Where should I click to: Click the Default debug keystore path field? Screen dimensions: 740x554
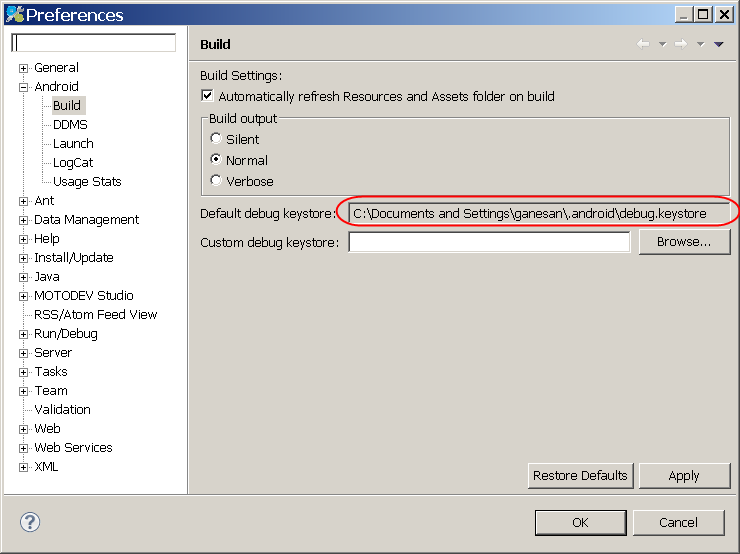(539, 213)
